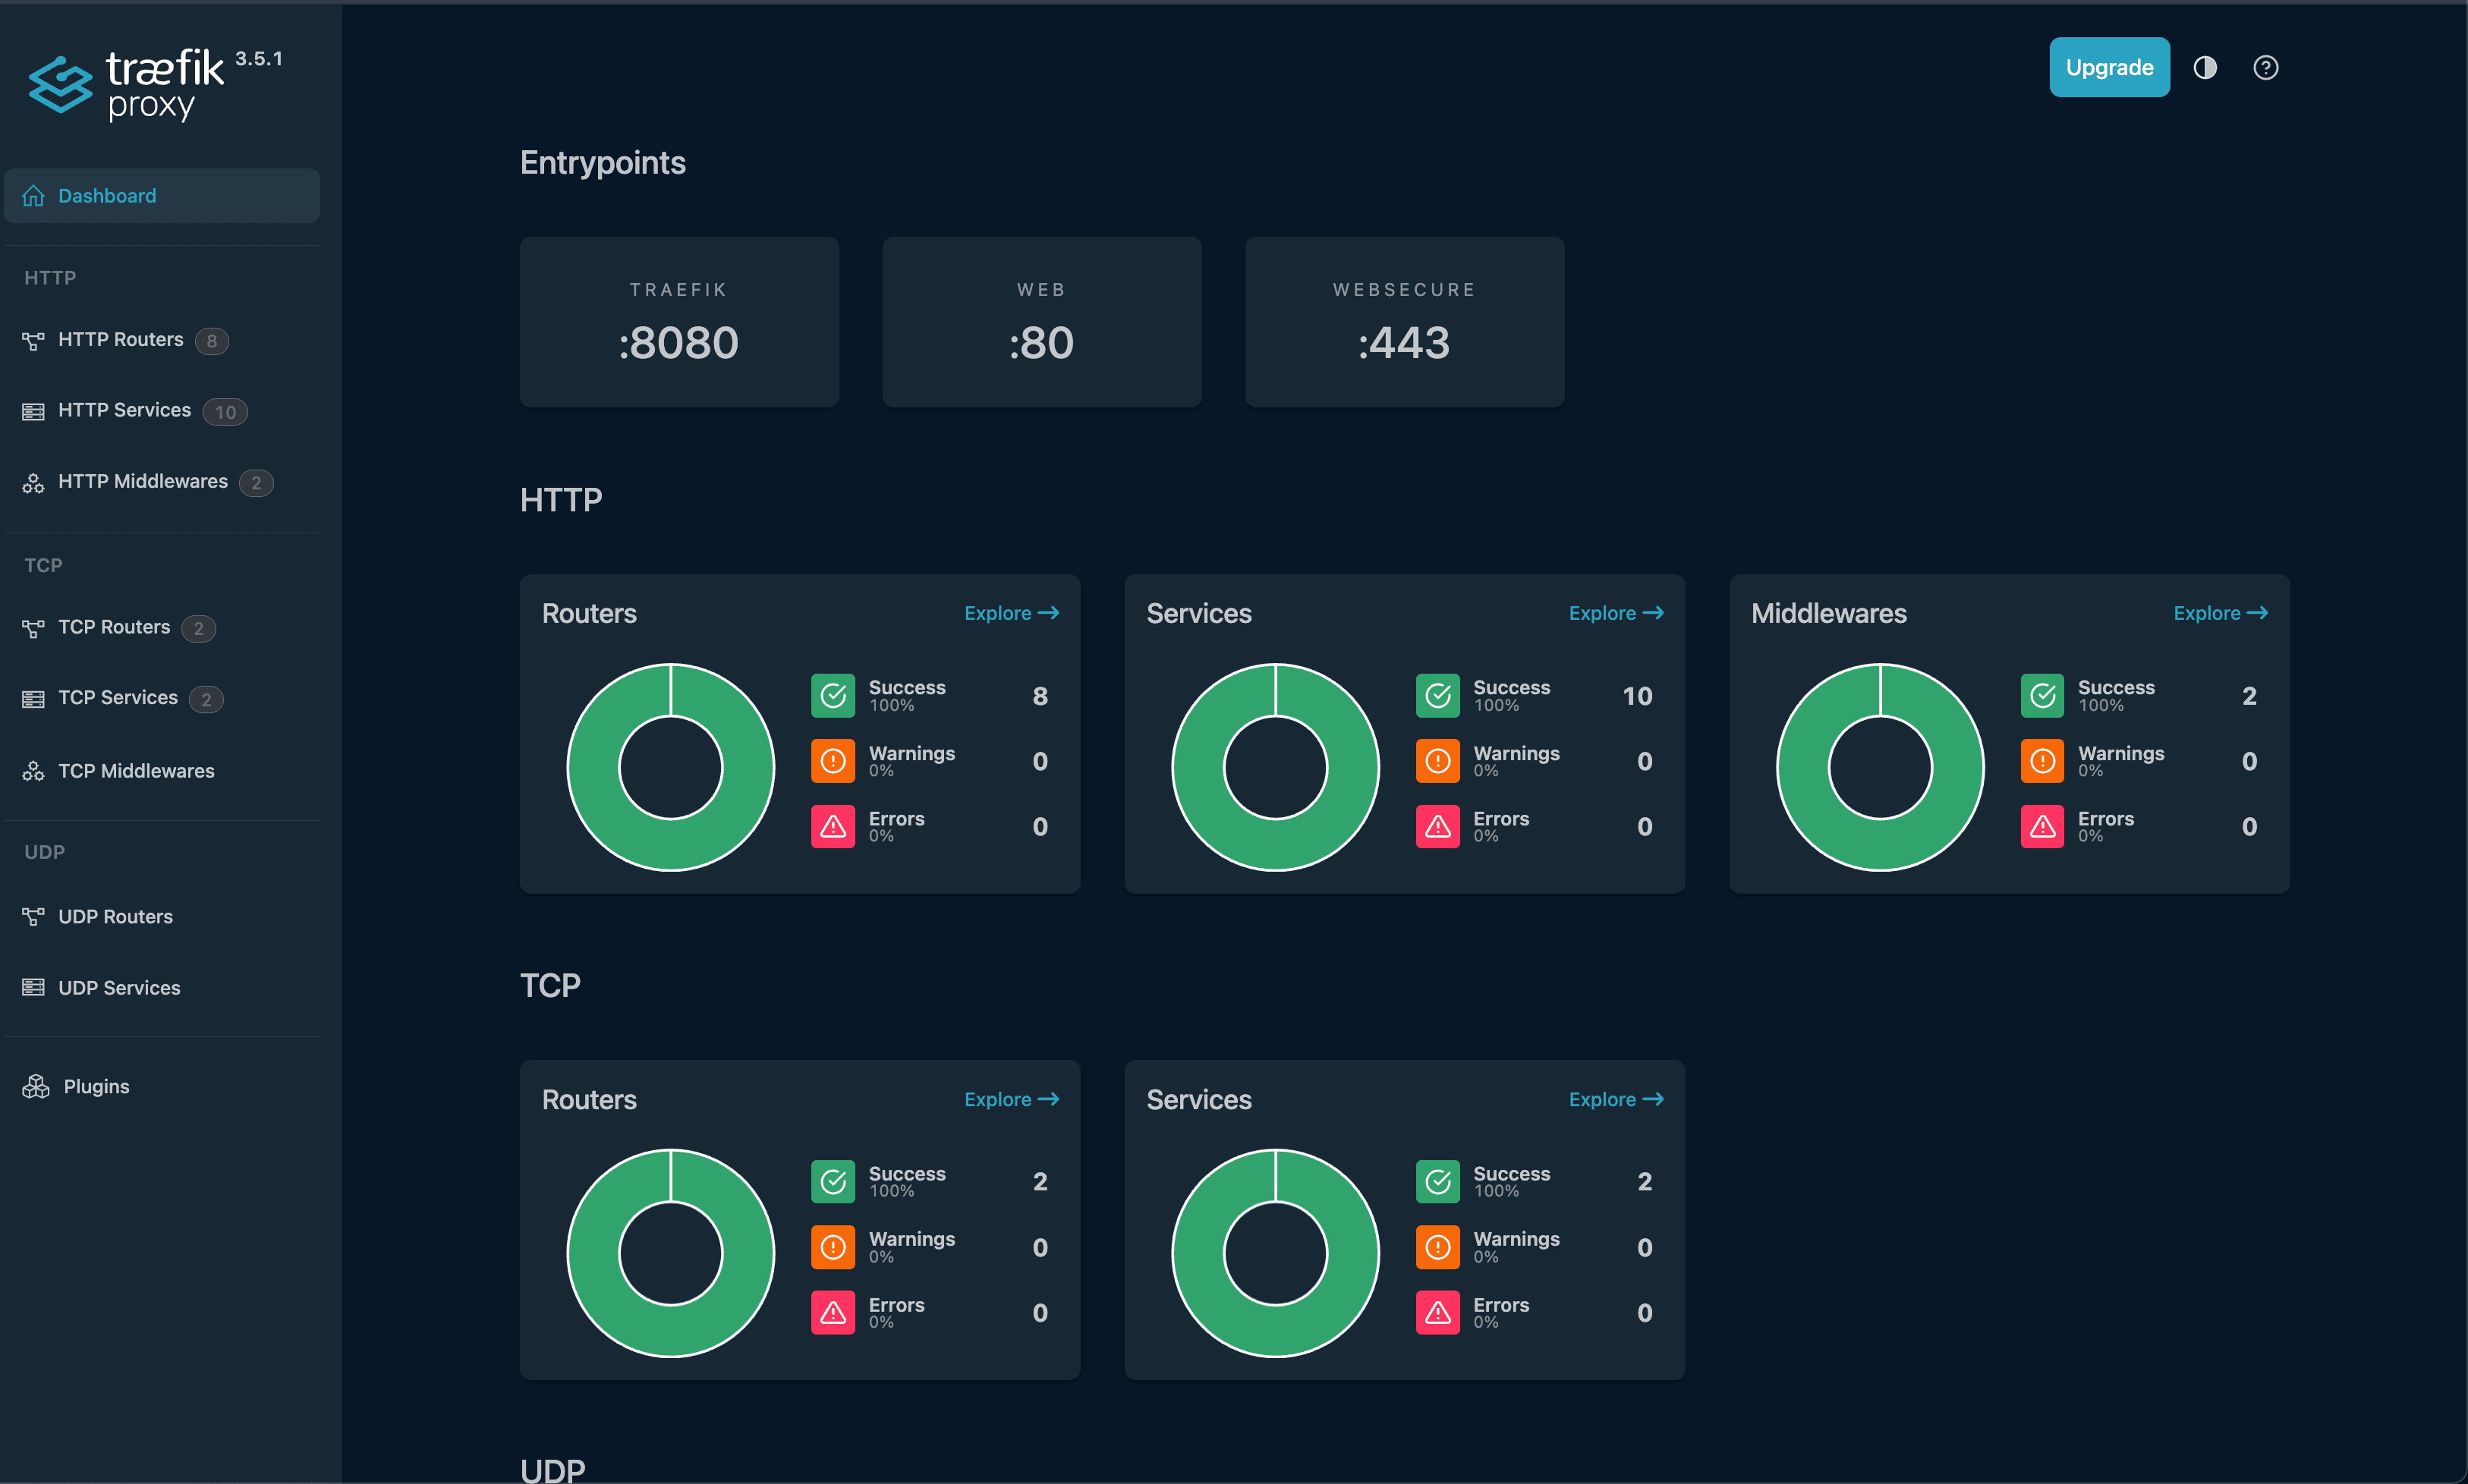Click HTTP Routers orange Warnings icon

coord(833,761)
